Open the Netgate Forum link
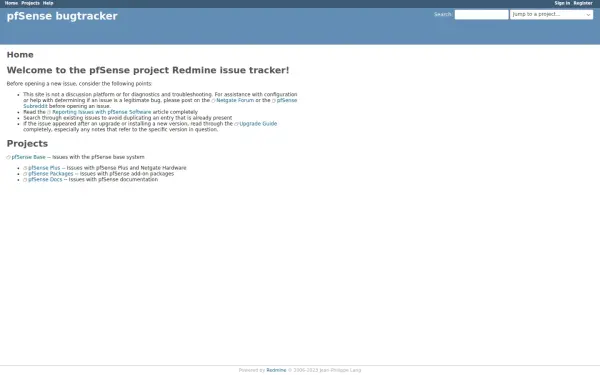The image size is (600, 375). tap(235, 100)
